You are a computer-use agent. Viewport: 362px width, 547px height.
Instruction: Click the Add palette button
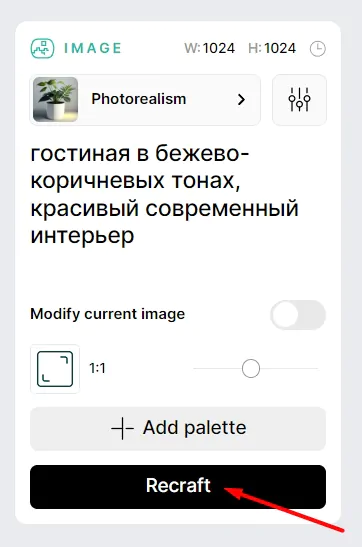coord(178,428)
